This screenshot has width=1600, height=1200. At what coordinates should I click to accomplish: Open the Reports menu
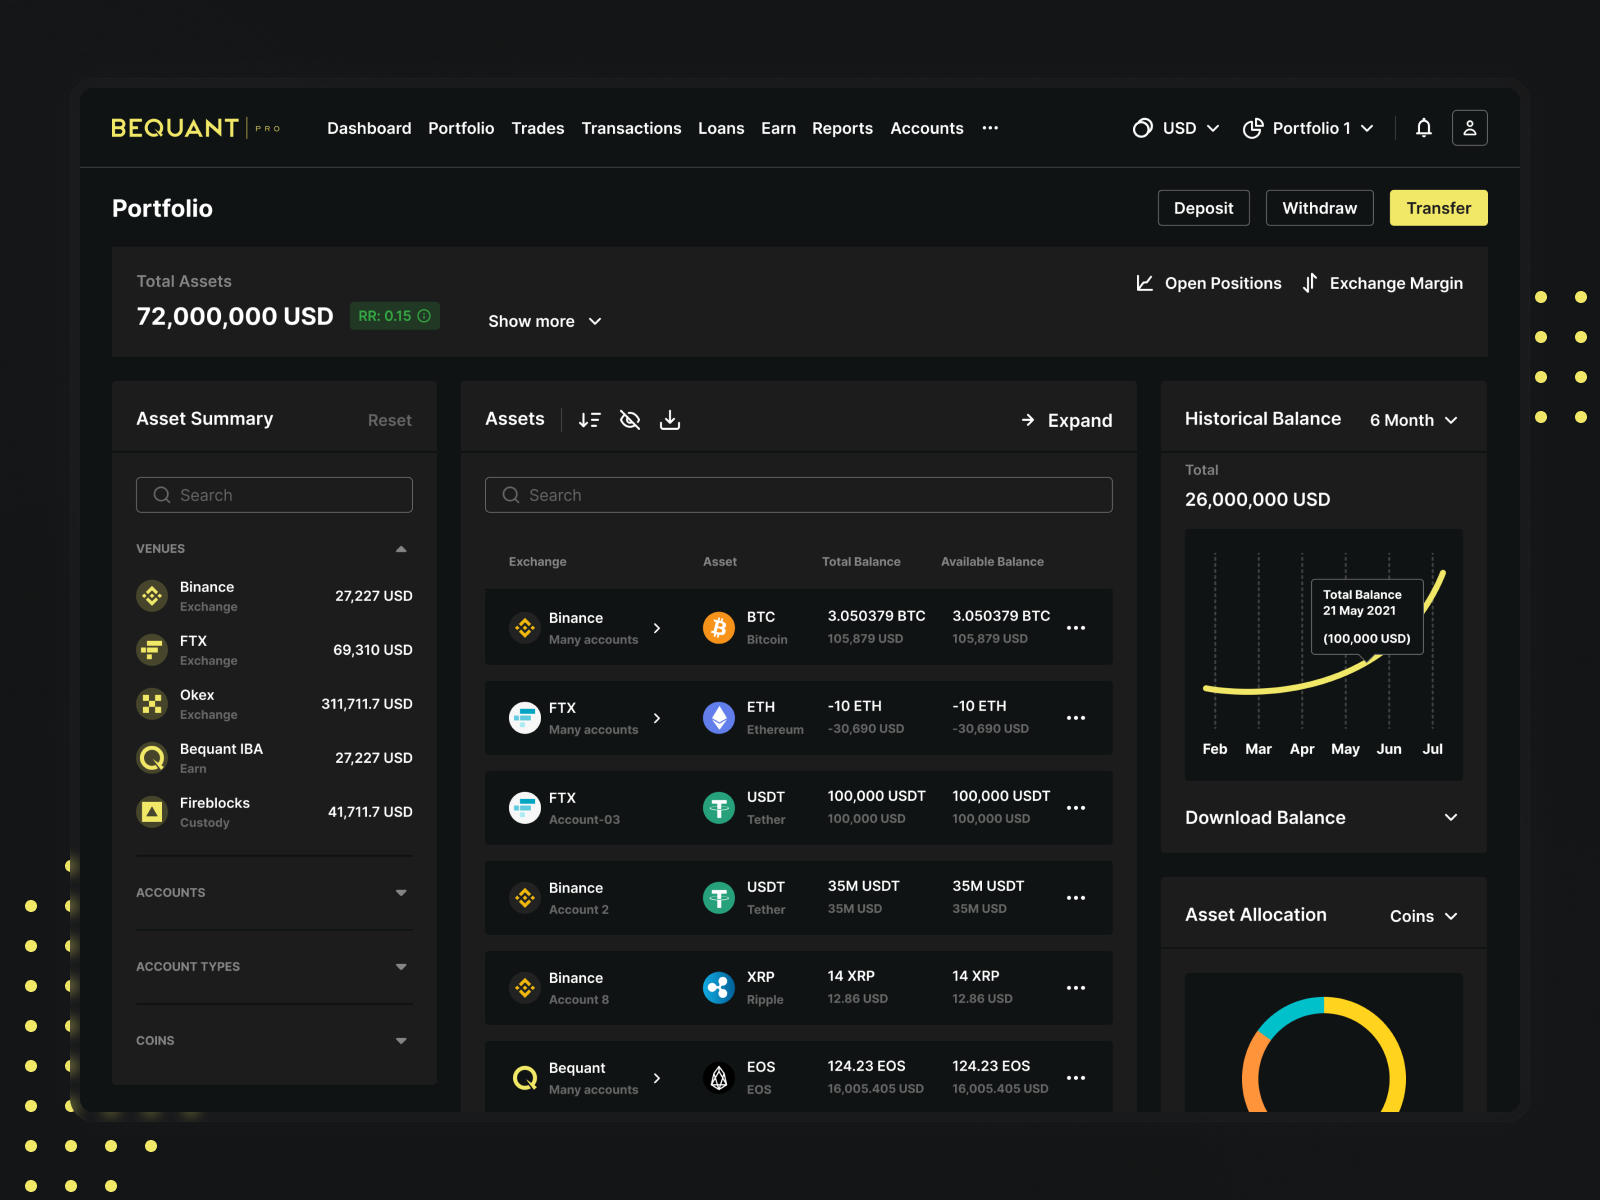[842, 128]
